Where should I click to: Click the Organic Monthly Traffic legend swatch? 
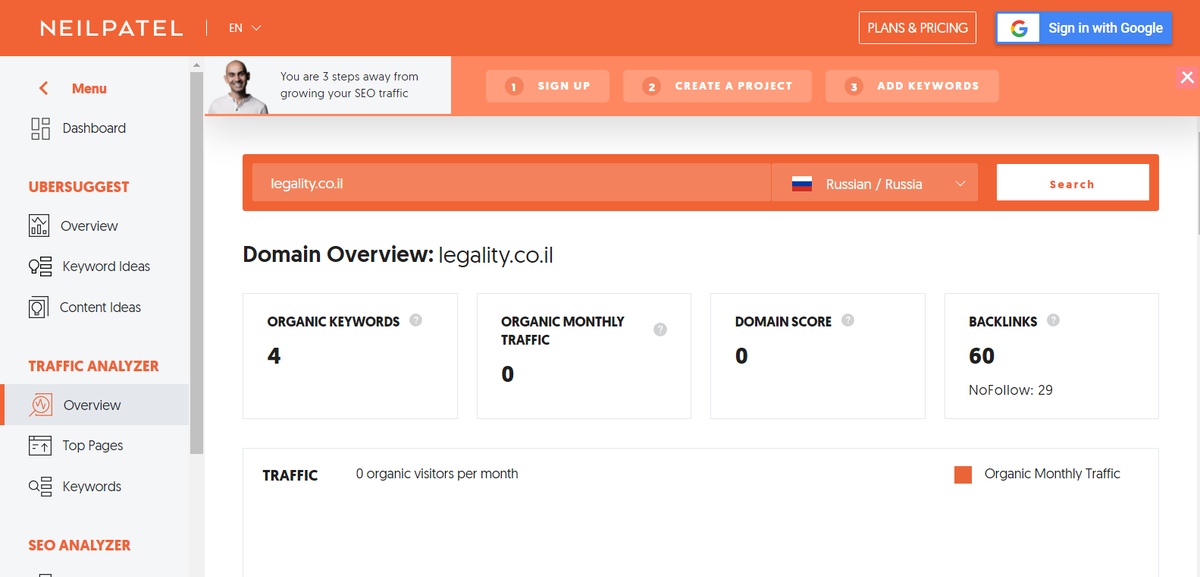tap(963, 474)
